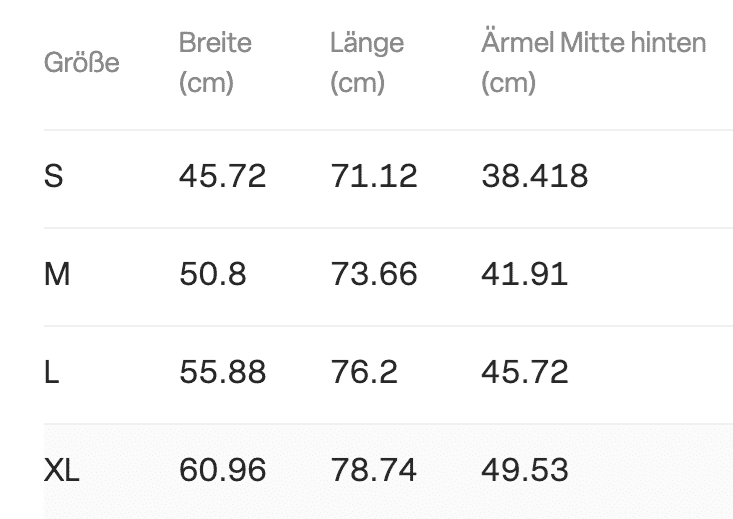Click width value 50.8 for size M
The image size is (733, 519).
[212, 274]
